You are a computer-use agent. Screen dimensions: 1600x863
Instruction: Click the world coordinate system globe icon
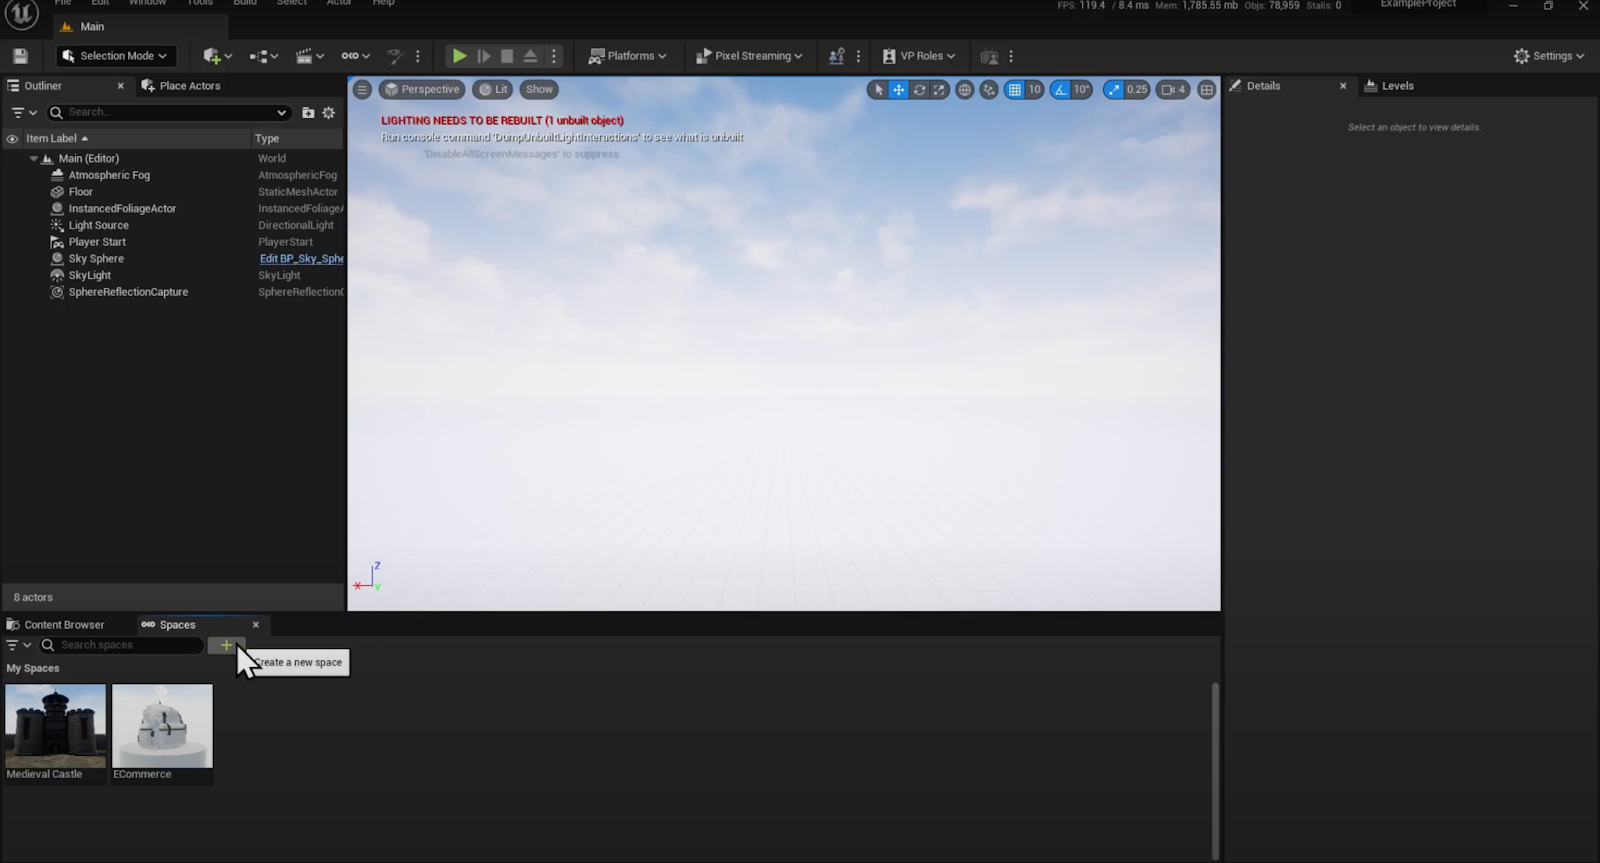point(964,90)
